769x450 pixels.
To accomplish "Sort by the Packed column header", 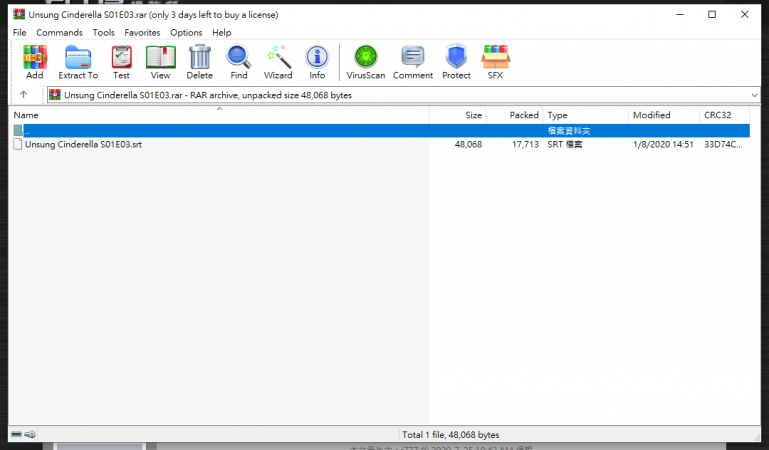I will point(514,115).
